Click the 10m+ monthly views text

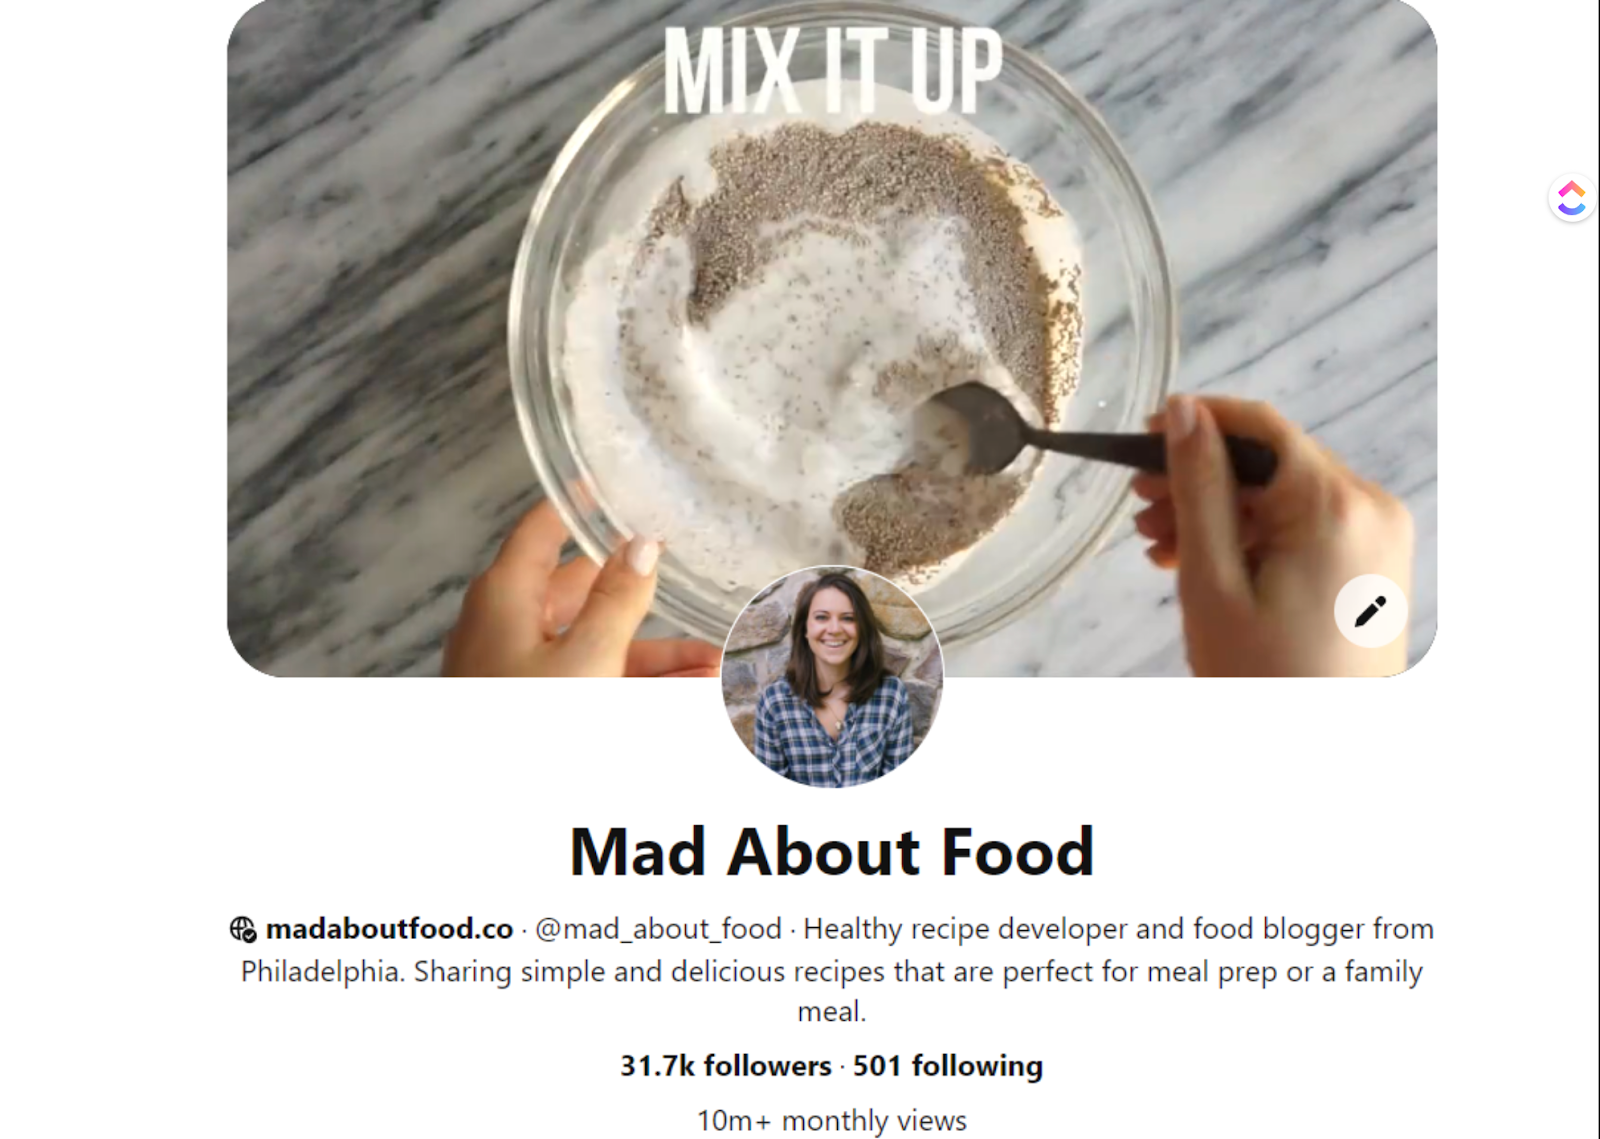(832, 1120)
